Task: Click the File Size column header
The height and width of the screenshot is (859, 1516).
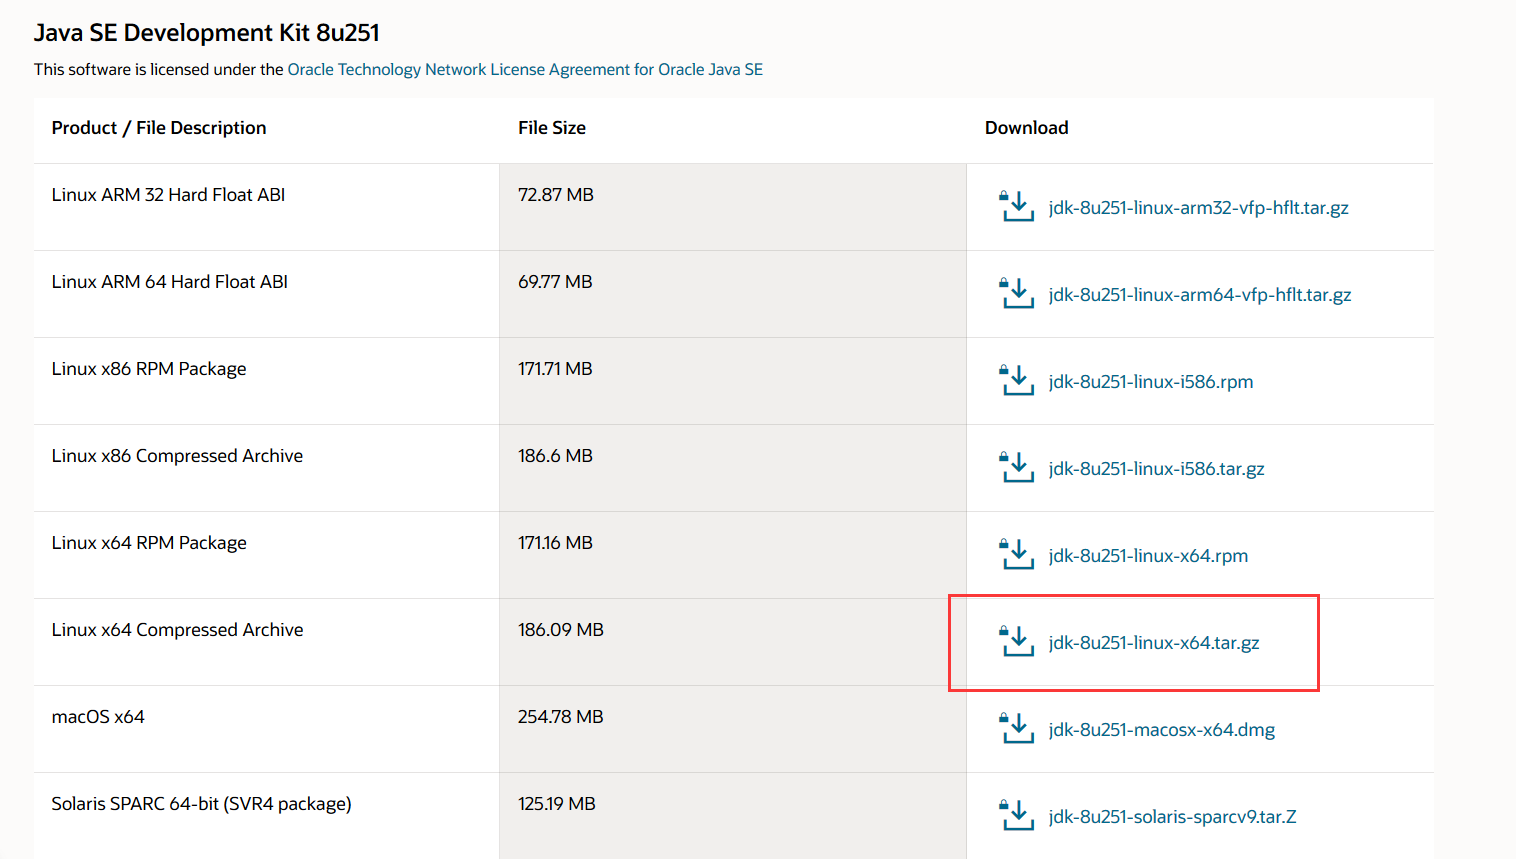Action: pyautogui.click(x=552, y=128)
